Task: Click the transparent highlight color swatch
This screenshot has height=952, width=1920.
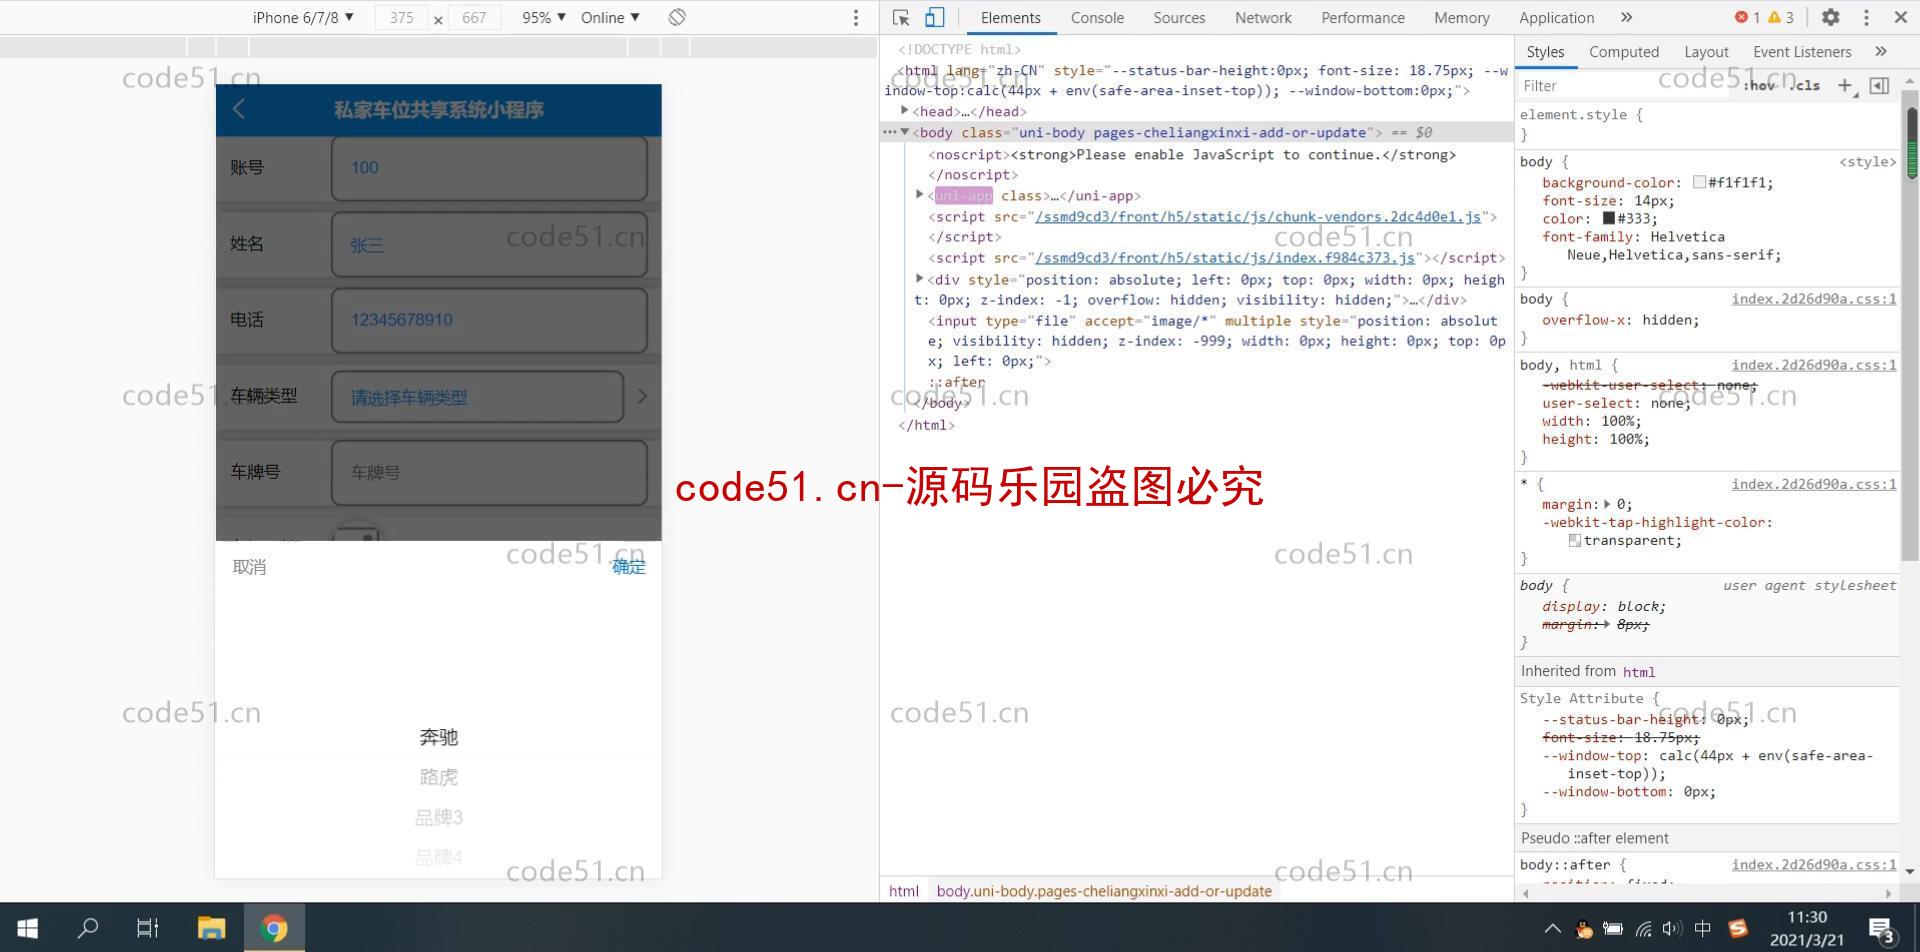Action: pos(1575,540)
